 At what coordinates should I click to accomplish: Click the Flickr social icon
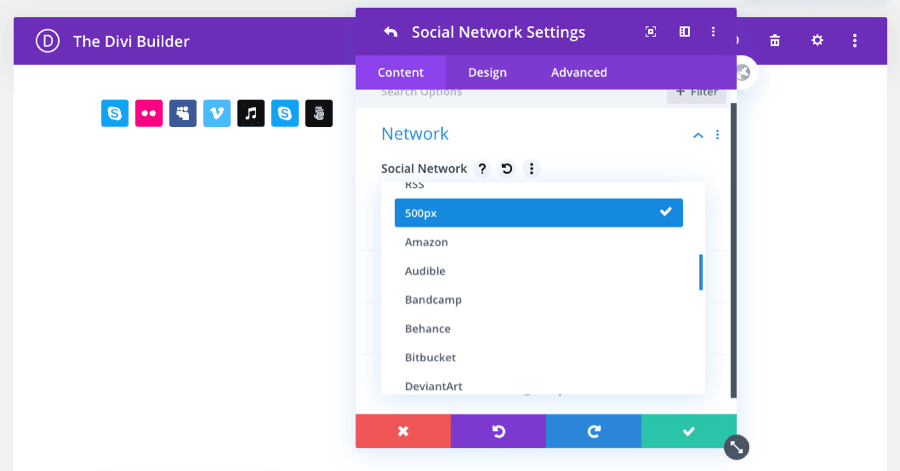[149, 113]
